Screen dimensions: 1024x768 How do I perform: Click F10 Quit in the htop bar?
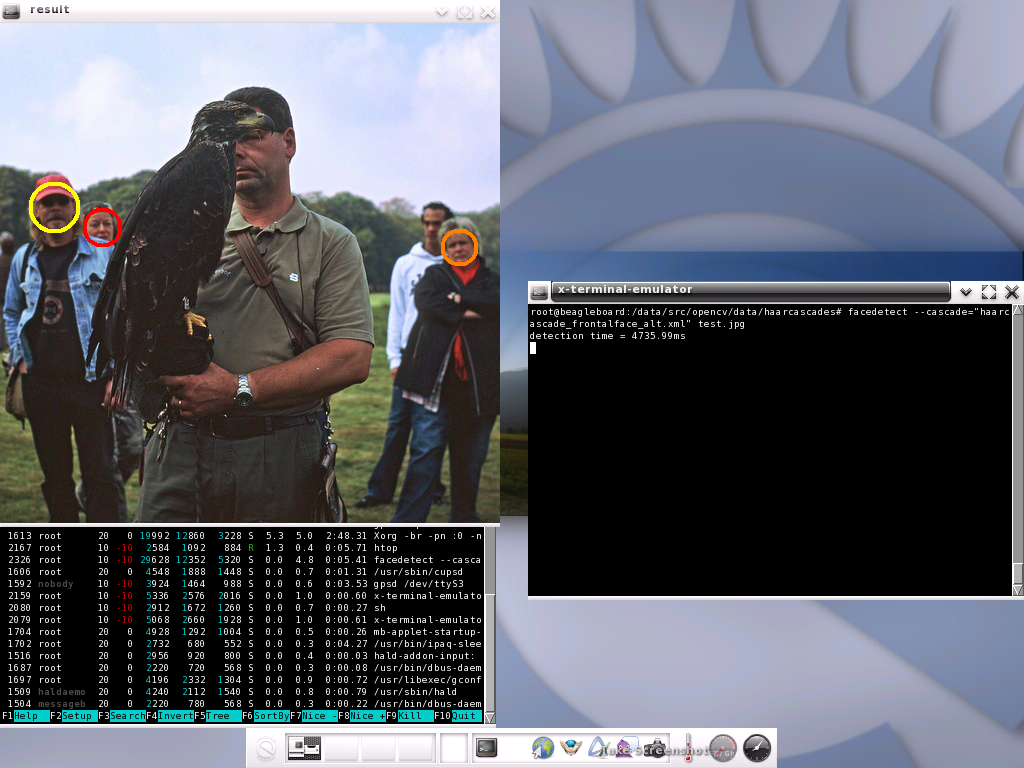464,716
